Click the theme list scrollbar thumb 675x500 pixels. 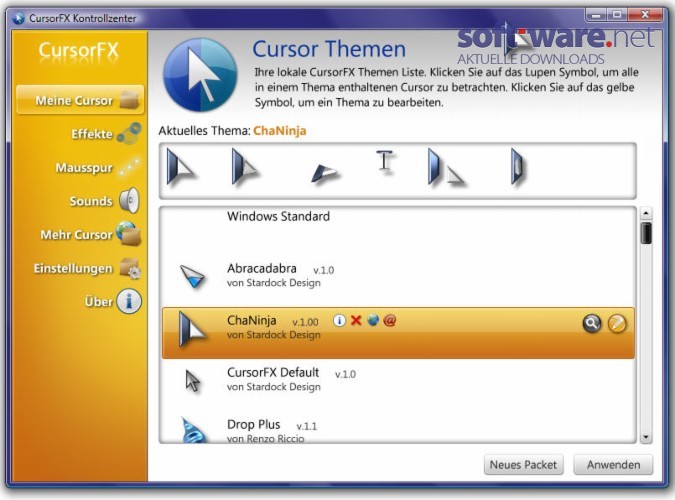(646, 233)
